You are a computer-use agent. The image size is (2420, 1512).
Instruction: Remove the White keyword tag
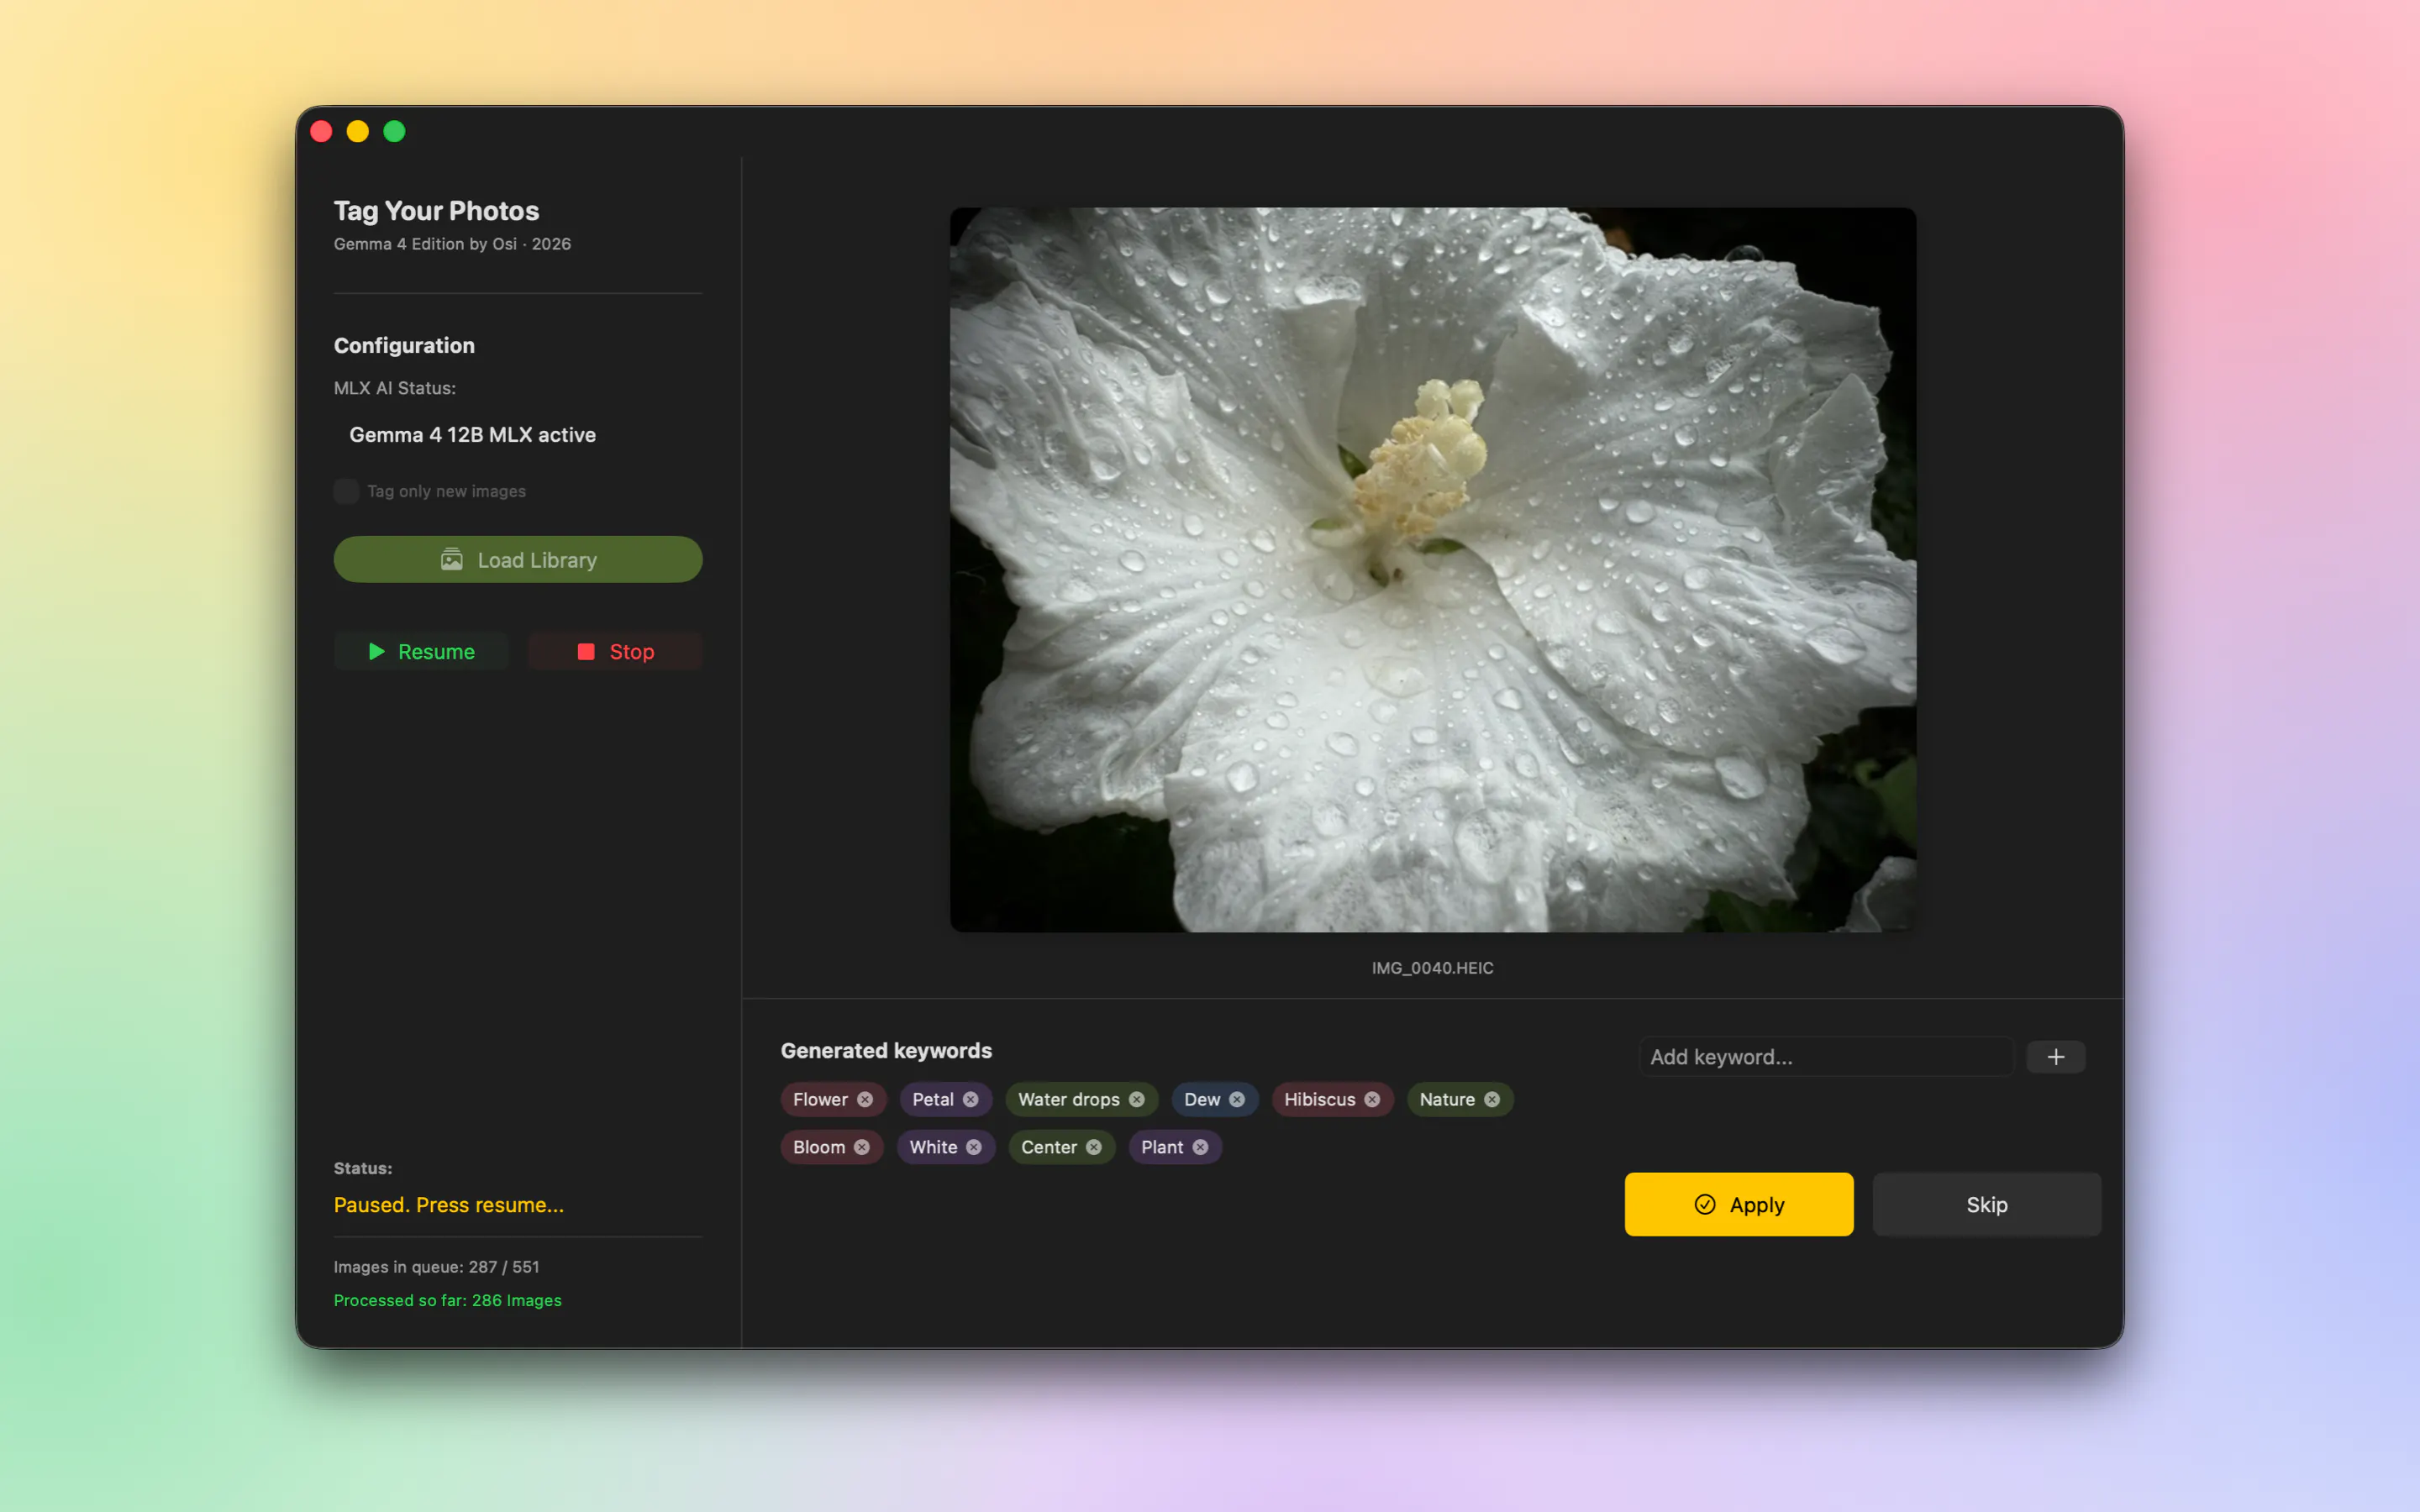point(974,1147)
